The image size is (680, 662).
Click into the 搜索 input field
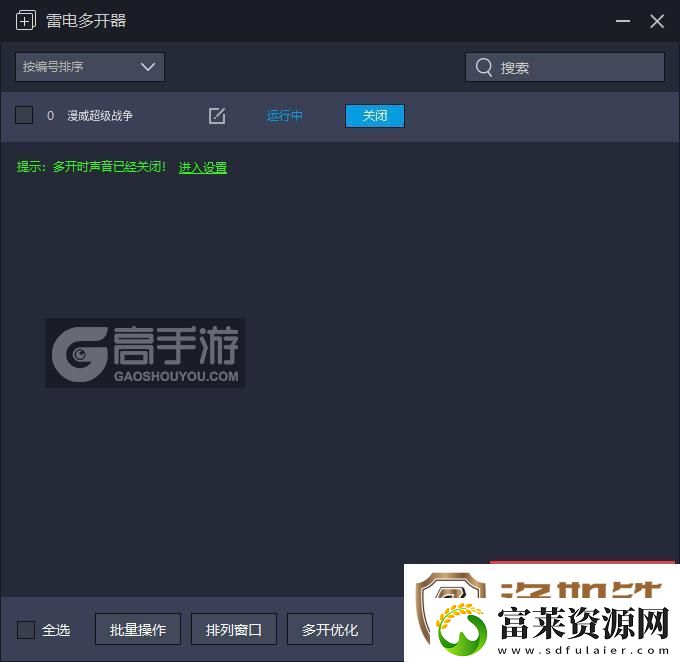click(x=565, y=67)
